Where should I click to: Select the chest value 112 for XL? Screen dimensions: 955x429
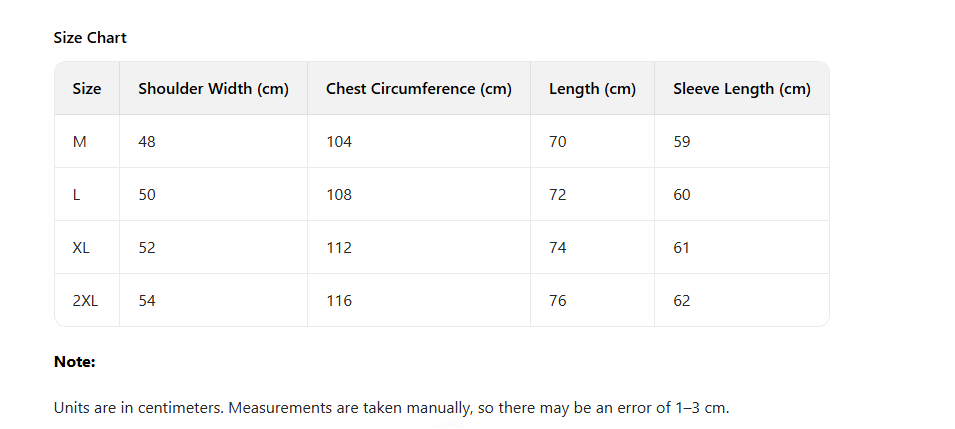pos(339,248)
